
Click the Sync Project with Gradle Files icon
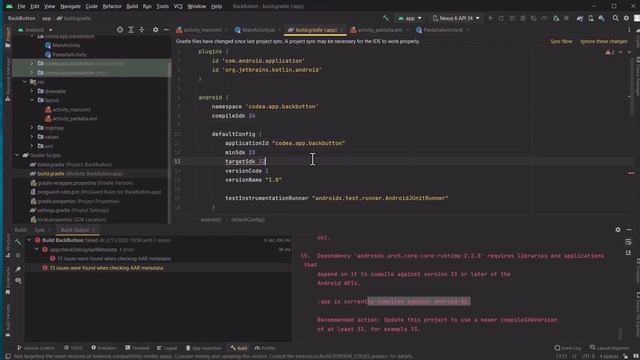(x=580, y=18)
